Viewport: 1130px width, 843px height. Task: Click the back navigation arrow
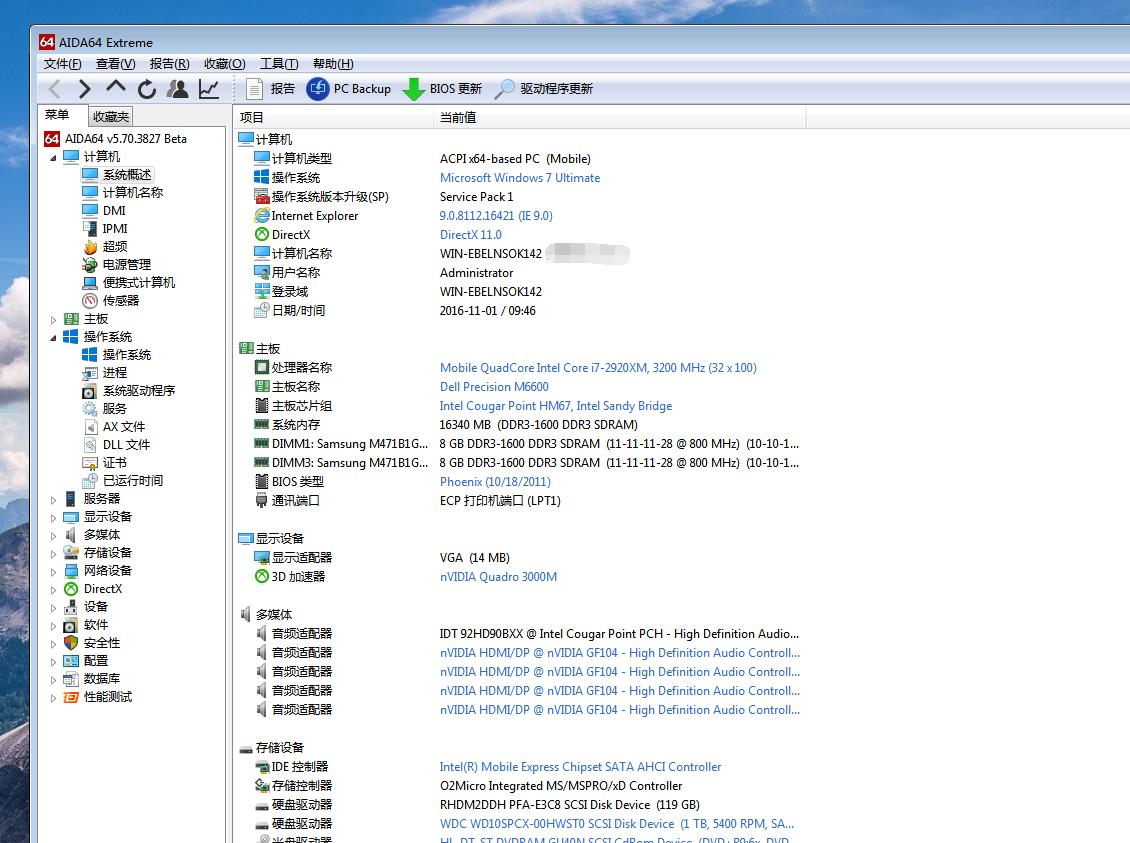(53, 89)
